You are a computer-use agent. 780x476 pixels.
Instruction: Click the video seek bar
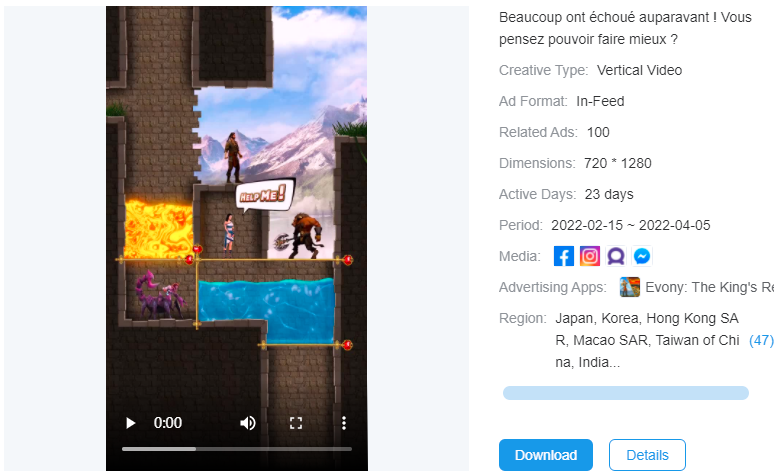[x=236, y=449]
